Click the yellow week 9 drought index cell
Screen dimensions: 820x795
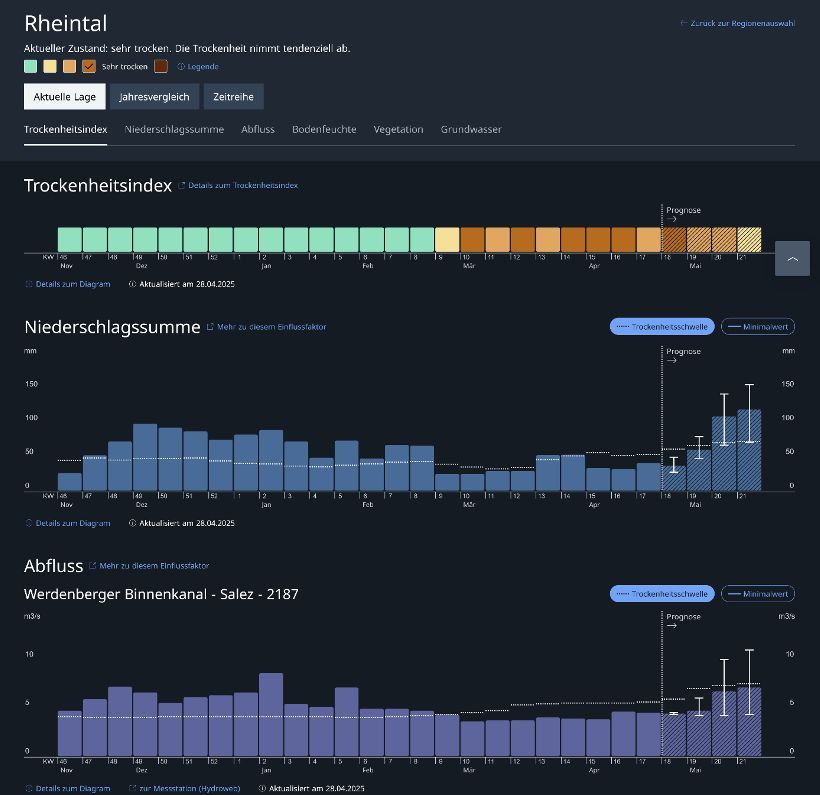447,240
